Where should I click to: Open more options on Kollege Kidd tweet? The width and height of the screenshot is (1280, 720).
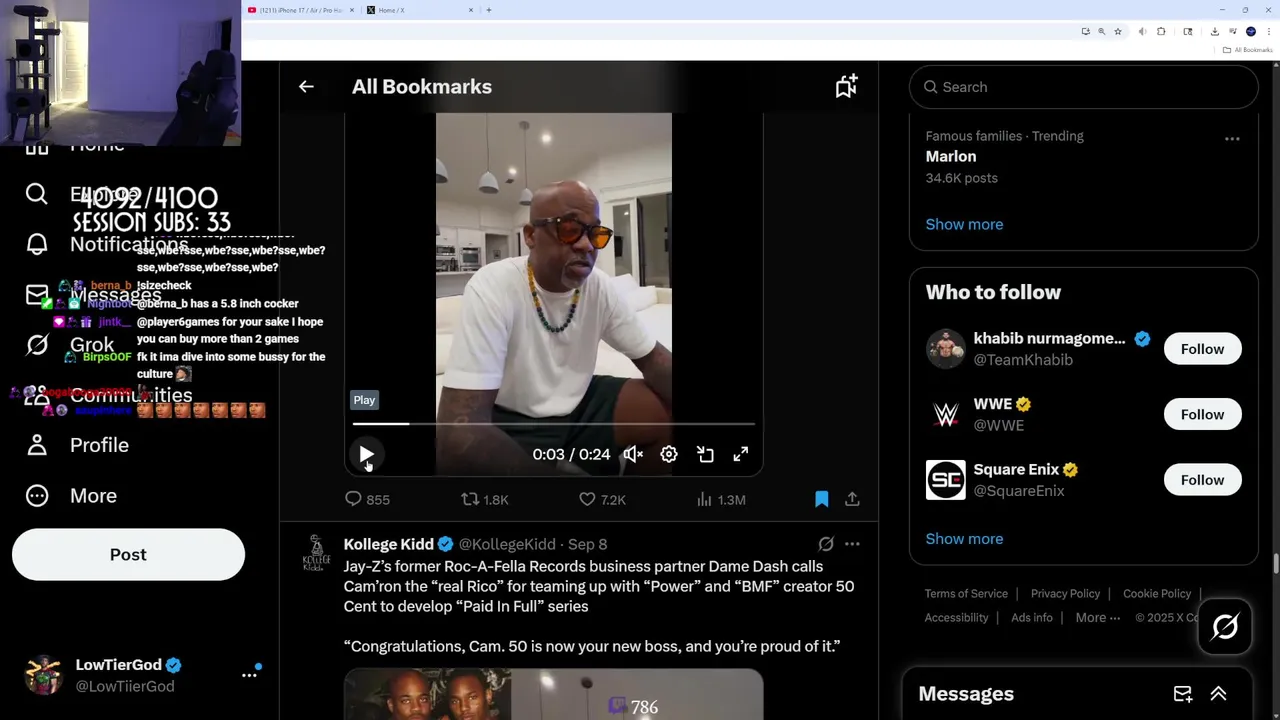[852, 544]
